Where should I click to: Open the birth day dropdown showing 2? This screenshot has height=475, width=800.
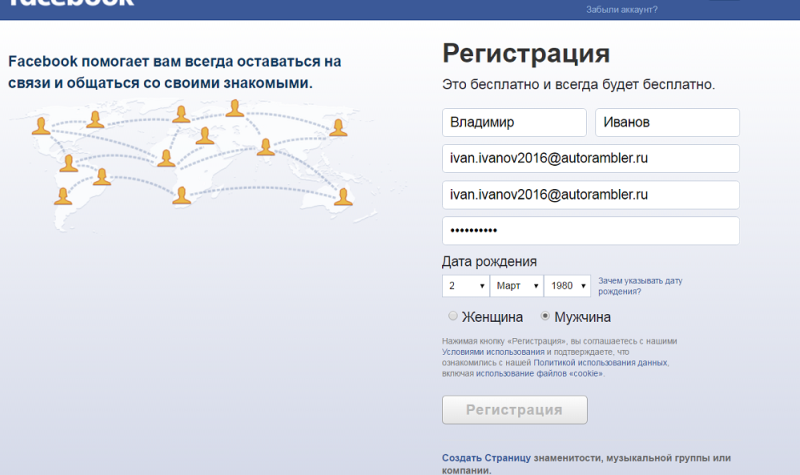(466, 286)
